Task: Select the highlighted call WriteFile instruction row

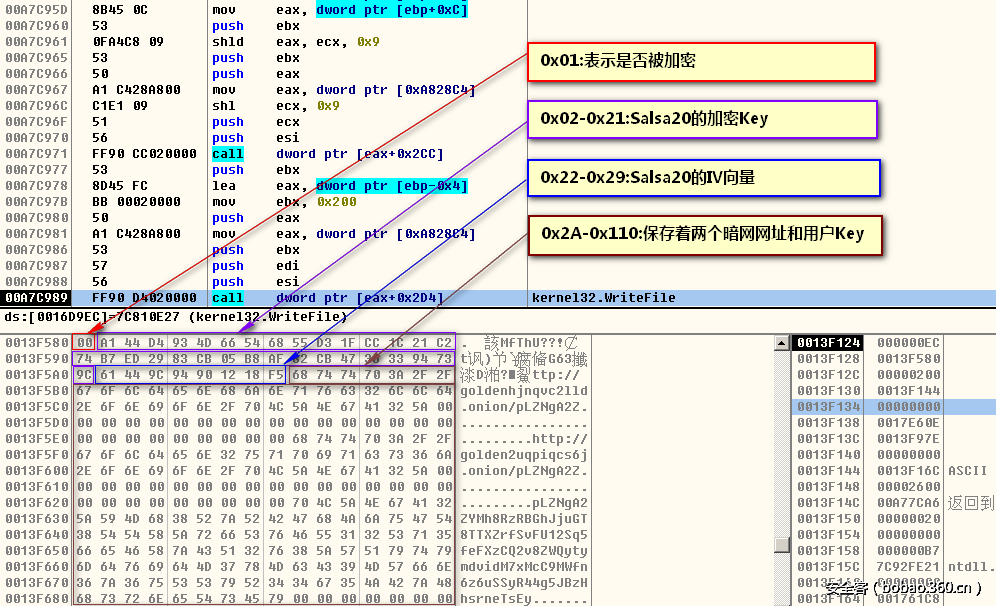Action: tap(498, 297)
